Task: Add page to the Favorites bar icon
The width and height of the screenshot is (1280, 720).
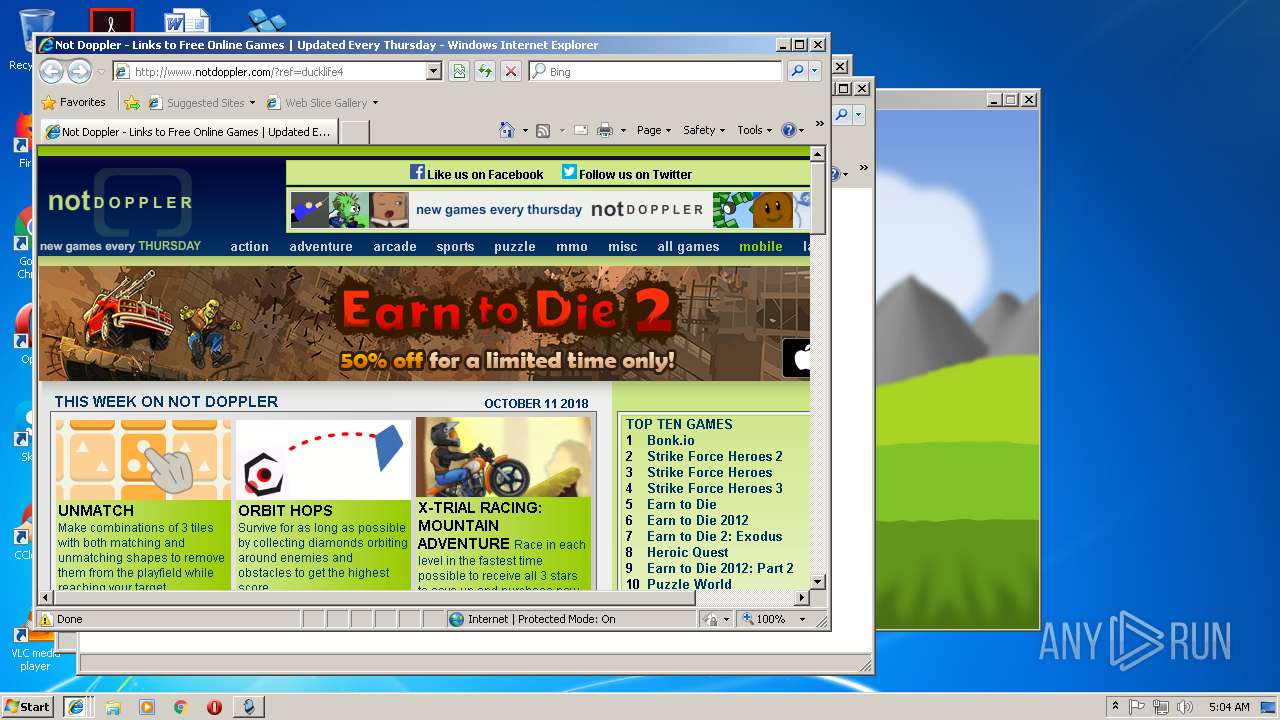Action: coord(132,102)
